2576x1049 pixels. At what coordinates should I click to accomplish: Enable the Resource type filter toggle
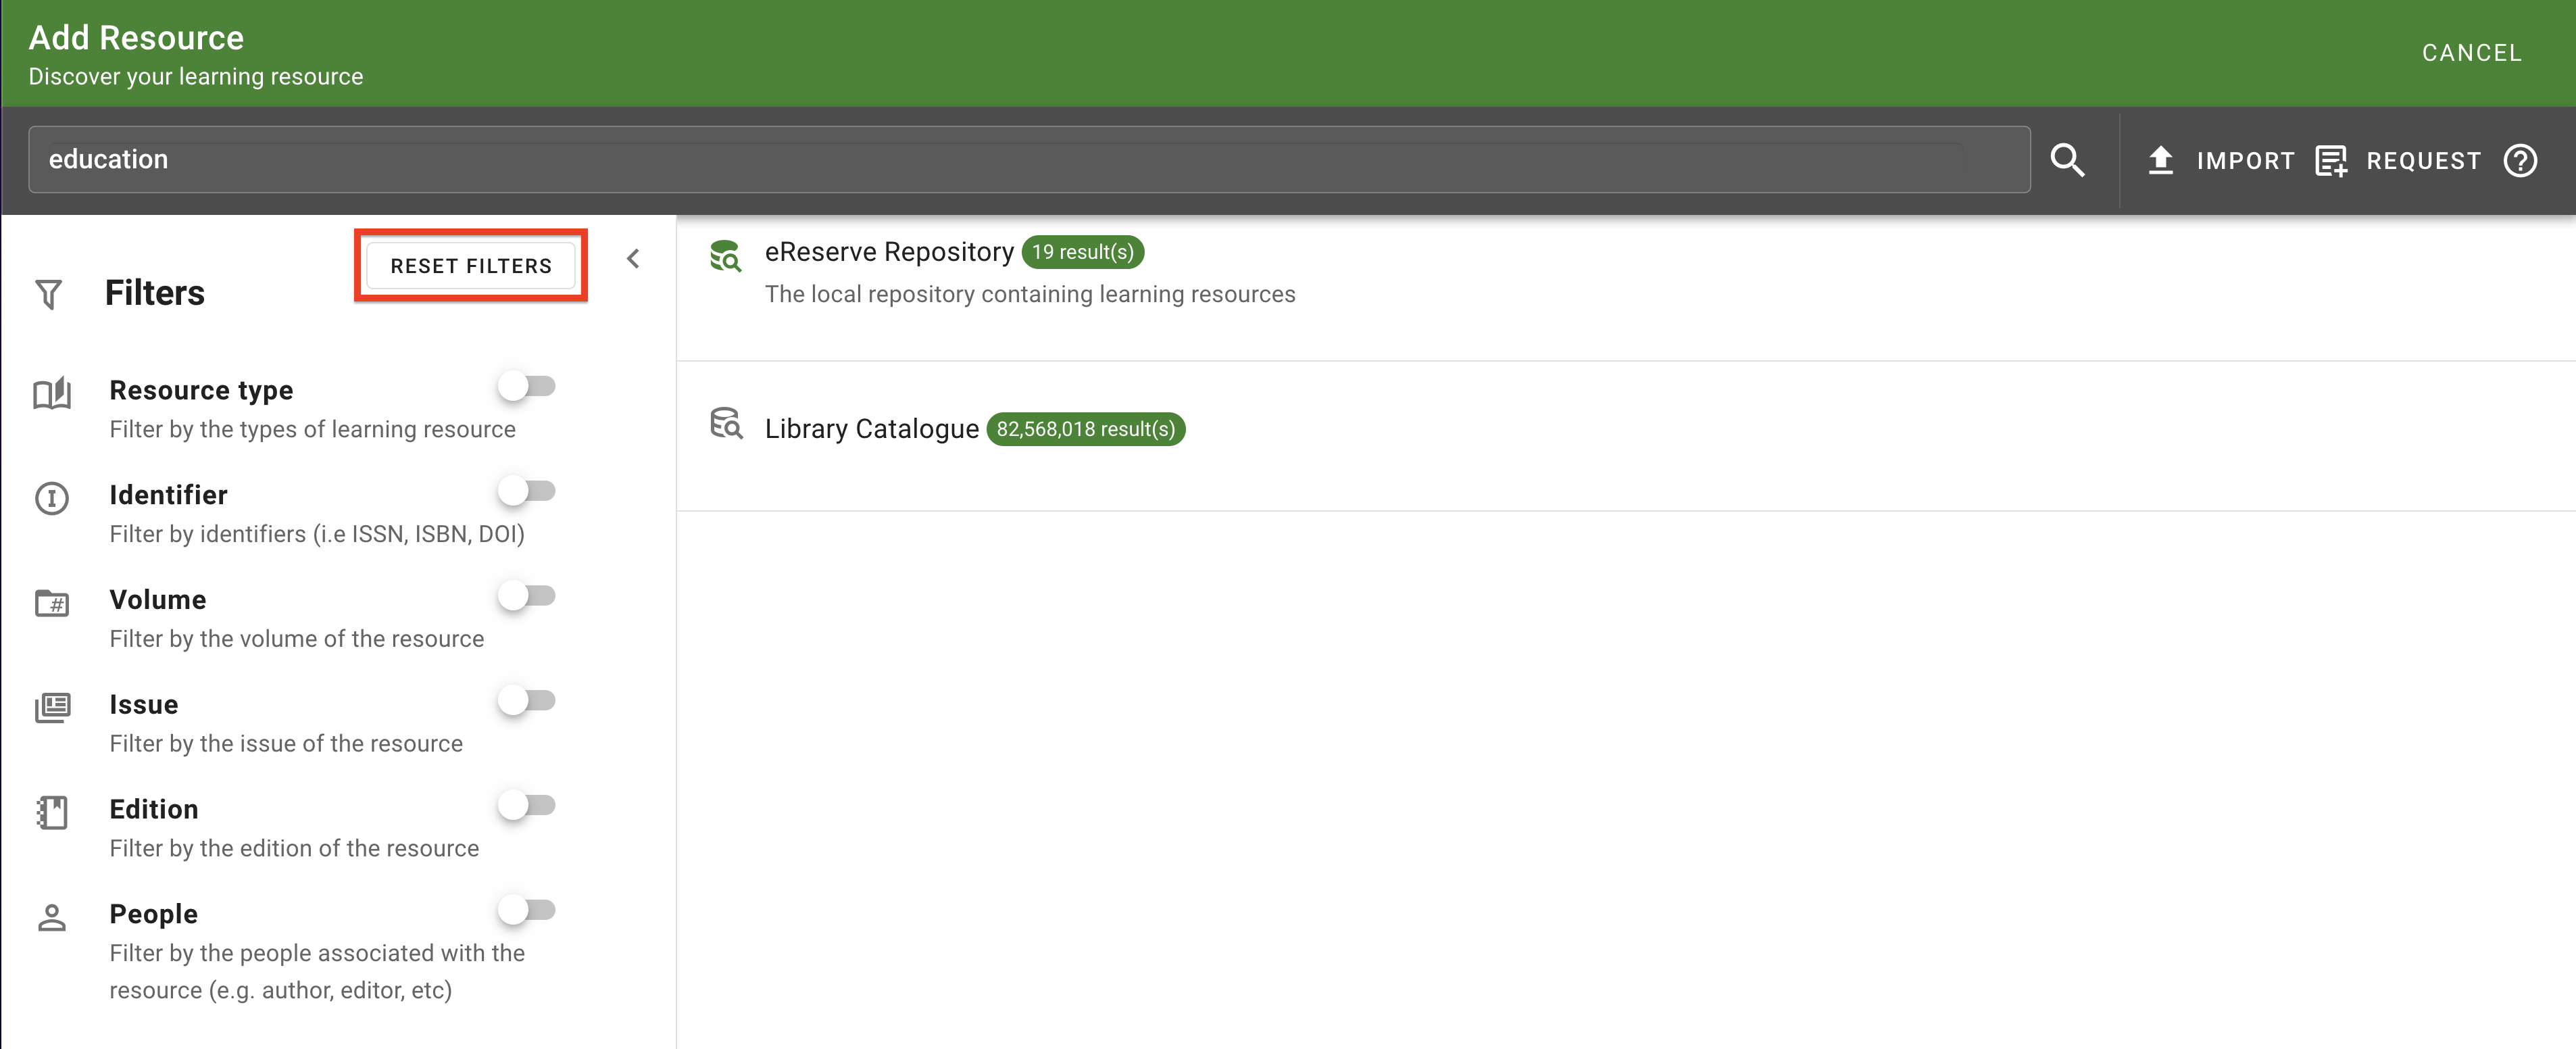tap(526, 386)
